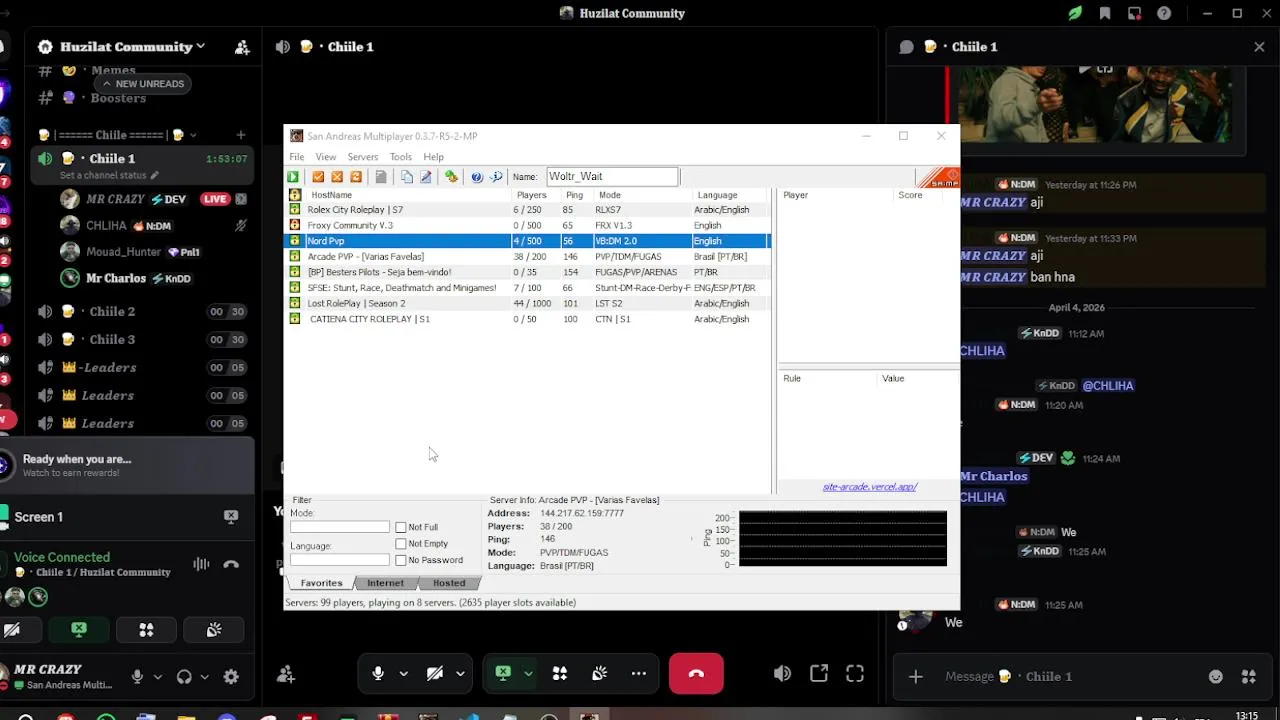The width and height of the screenshot is (1280, 720).
Task: Open the Servers menu in SA-MP
Action: 362,157
